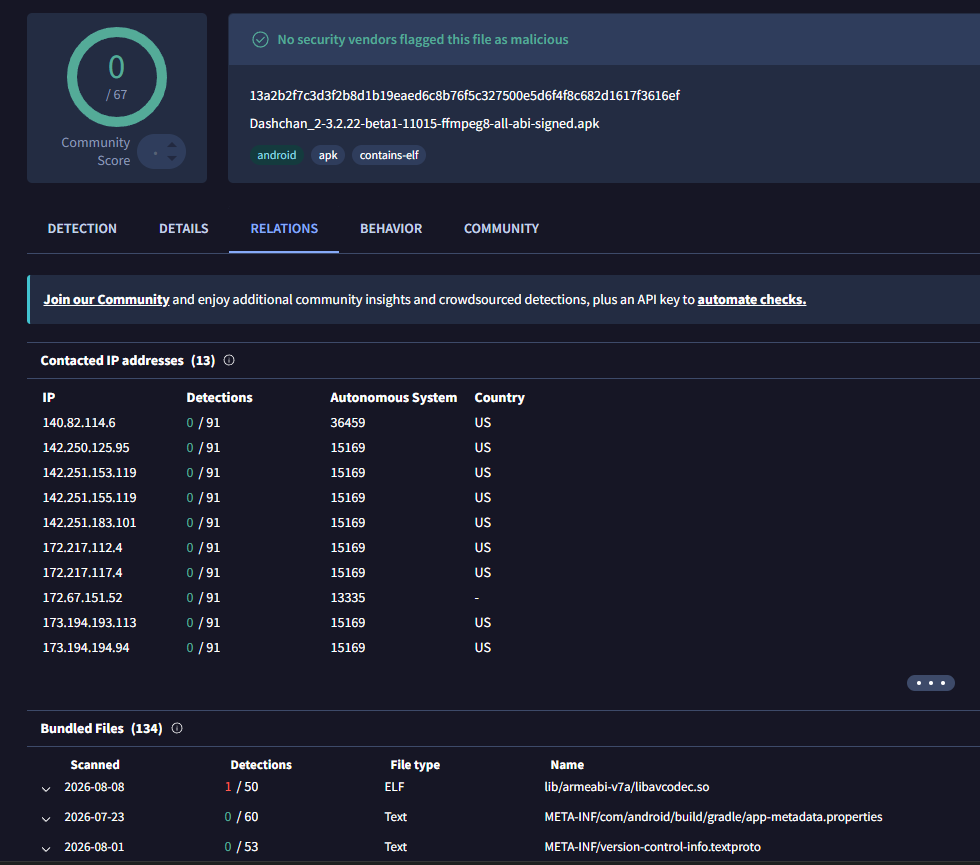The image size is (980, 865).
Task: Open IP address 172.67.151.52
Action: click(x=82, y=598)
